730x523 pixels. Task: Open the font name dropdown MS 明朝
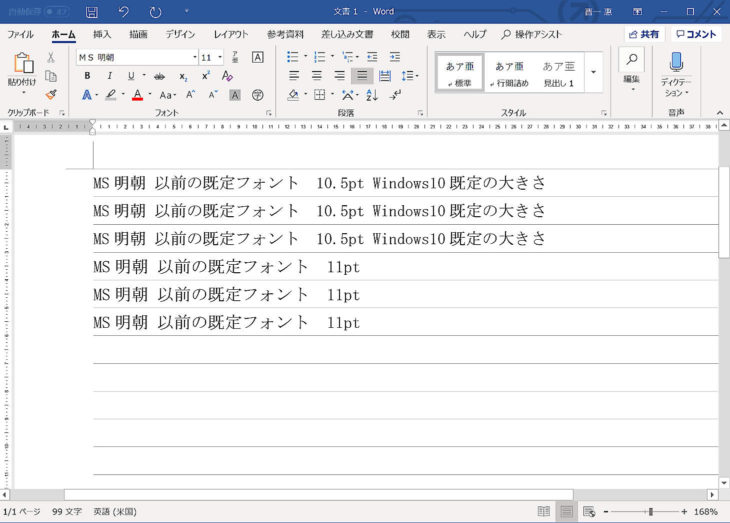click(137, 57)
